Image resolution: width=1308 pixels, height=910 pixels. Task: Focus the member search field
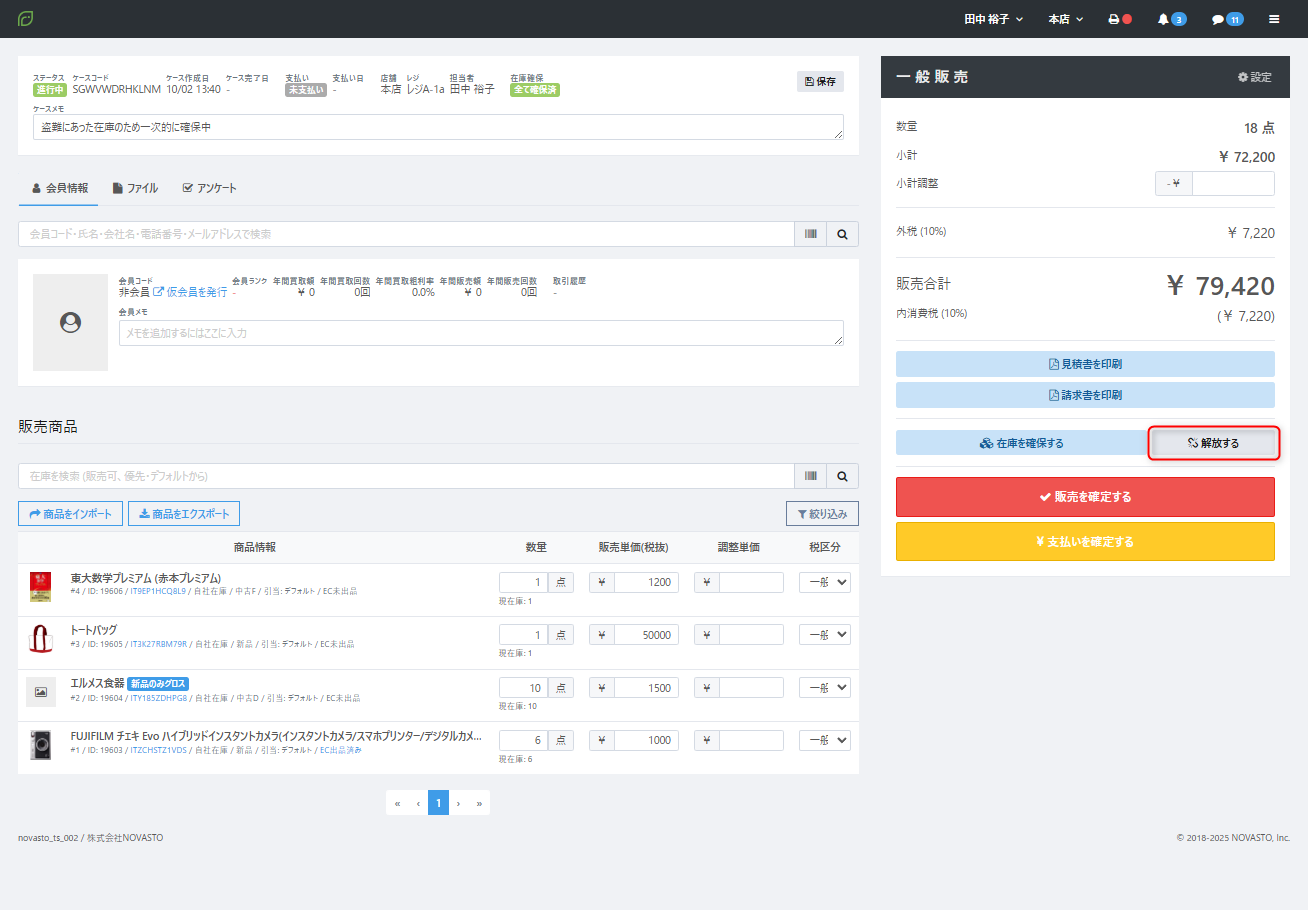[x=406, y=234]
